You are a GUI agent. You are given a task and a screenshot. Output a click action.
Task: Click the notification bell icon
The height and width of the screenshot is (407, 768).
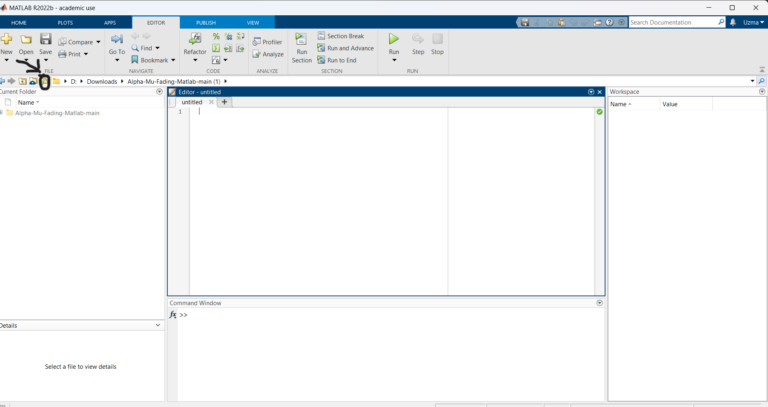733,23
